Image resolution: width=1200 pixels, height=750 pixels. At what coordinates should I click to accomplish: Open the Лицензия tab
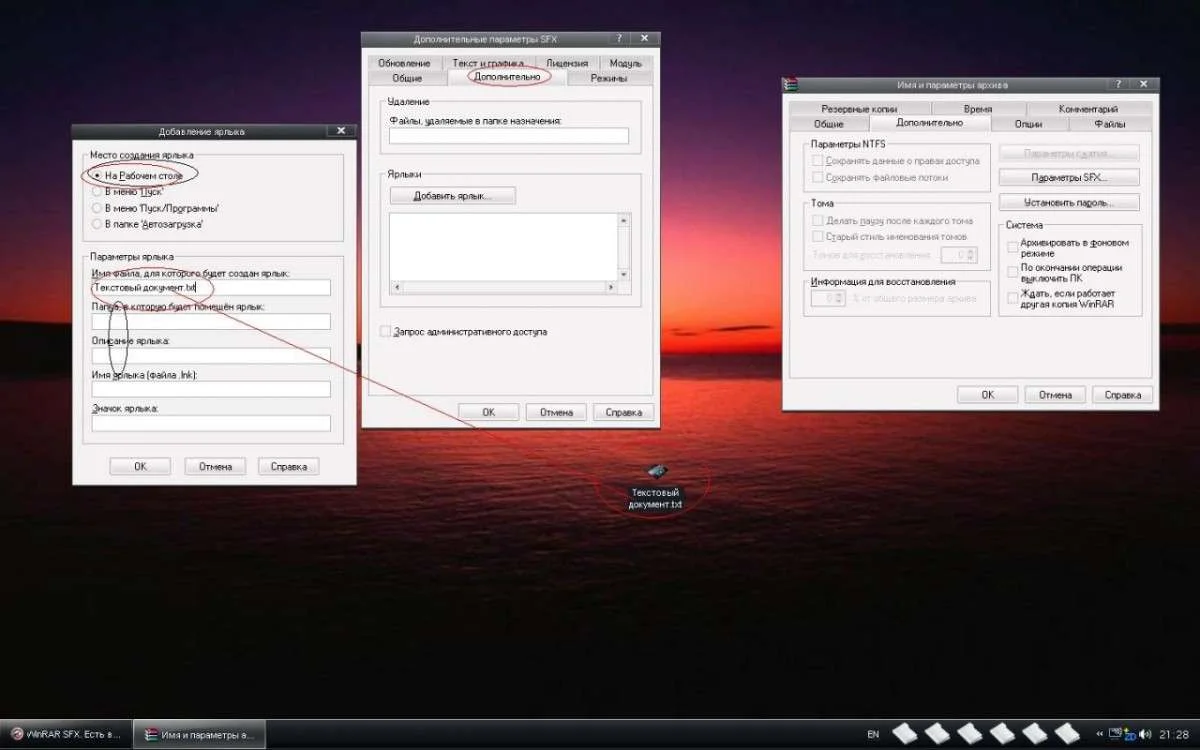coord(567,63)
